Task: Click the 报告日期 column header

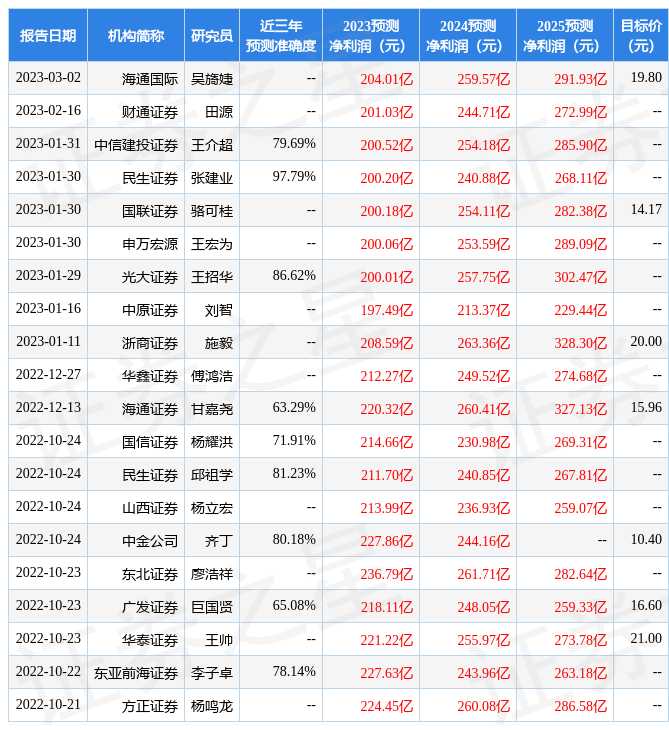Action: click(x=48, y=36)
